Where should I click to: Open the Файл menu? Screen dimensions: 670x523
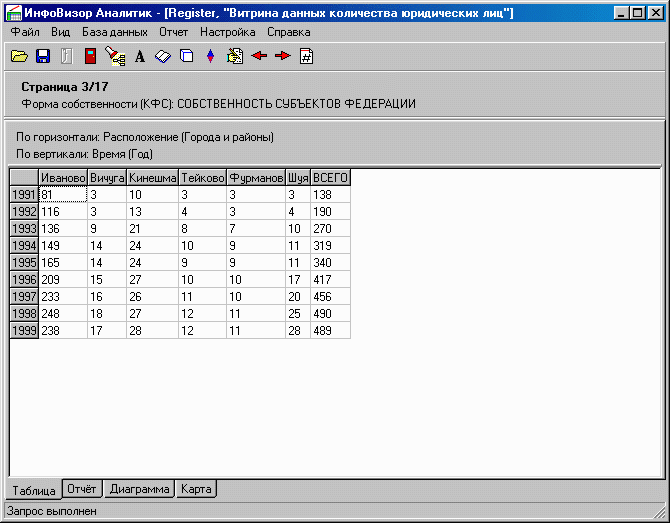point(25,32)
